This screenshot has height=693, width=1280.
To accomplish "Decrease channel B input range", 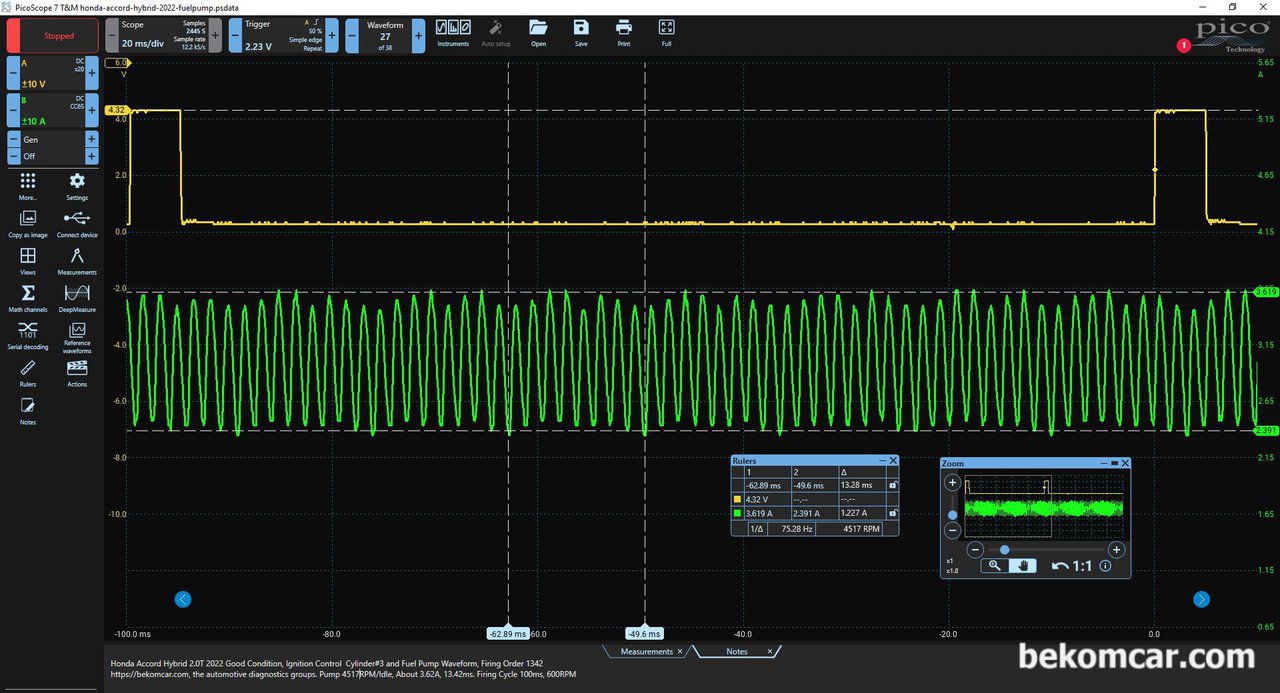I will (13, 110).
